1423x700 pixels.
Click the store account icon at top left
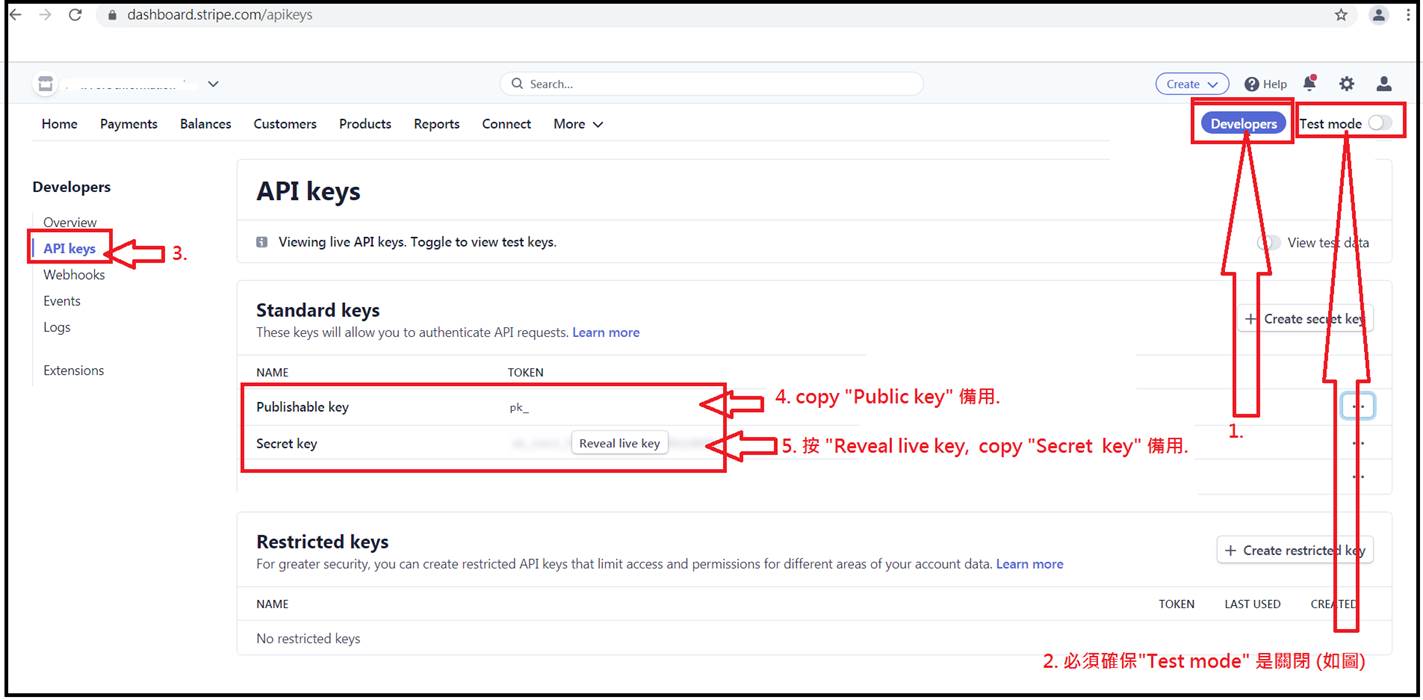(44, 84)
